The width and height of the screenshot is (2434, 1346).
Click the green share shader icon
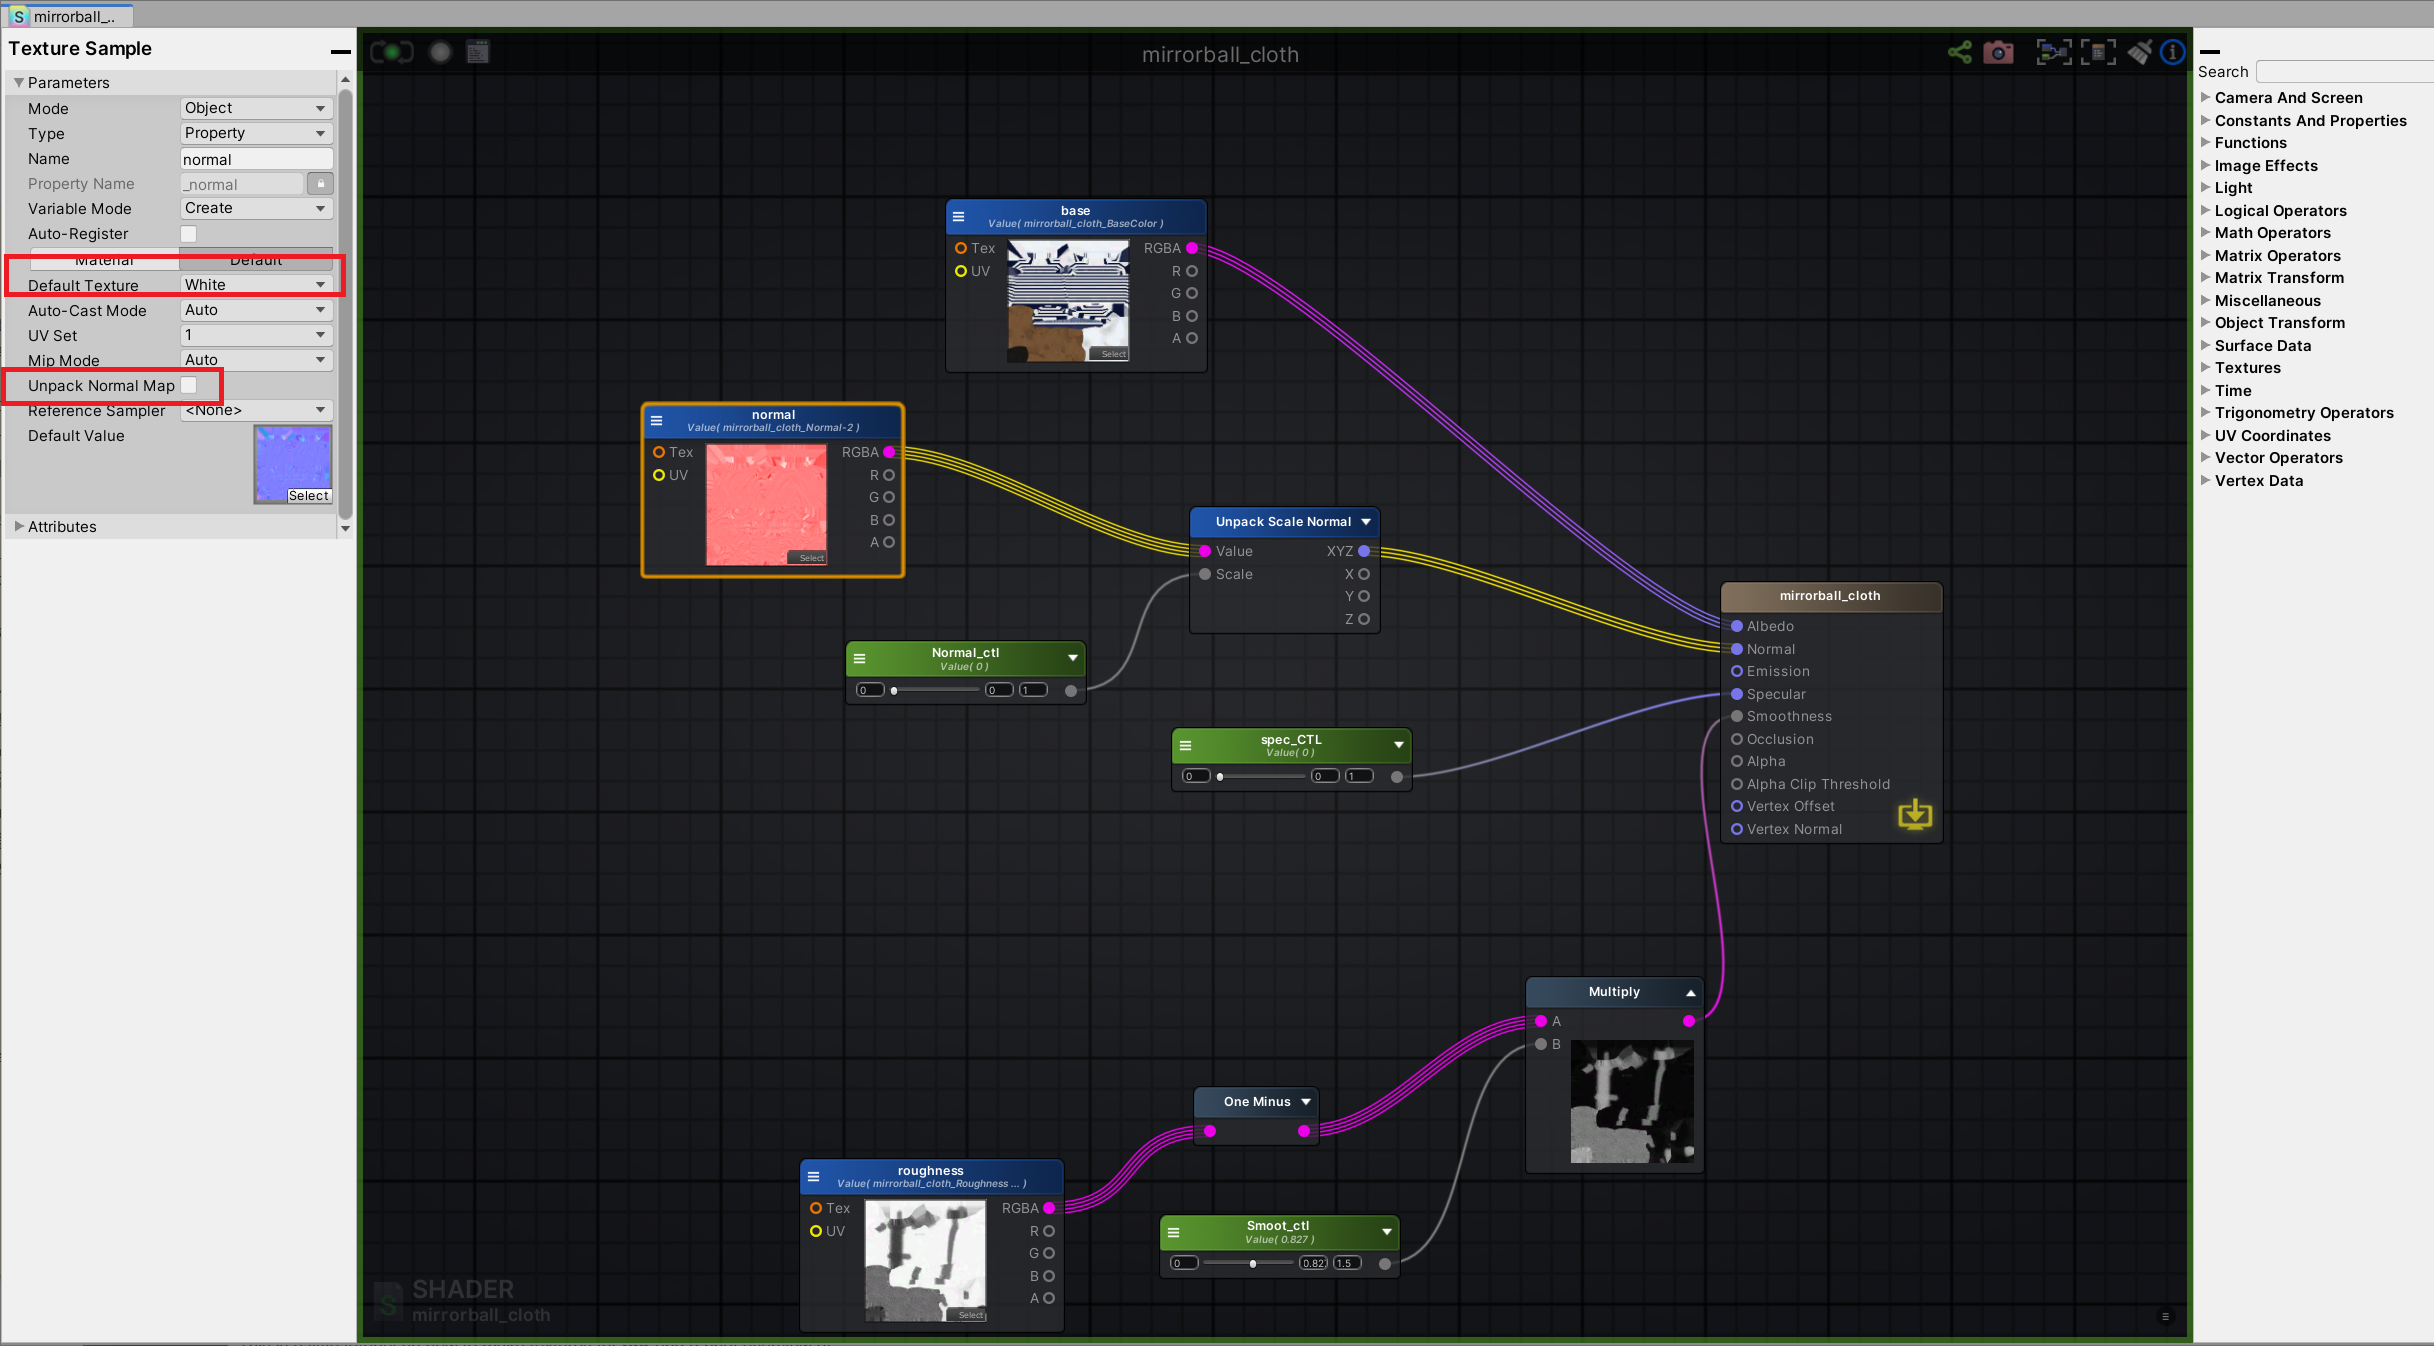(1959, 52)
